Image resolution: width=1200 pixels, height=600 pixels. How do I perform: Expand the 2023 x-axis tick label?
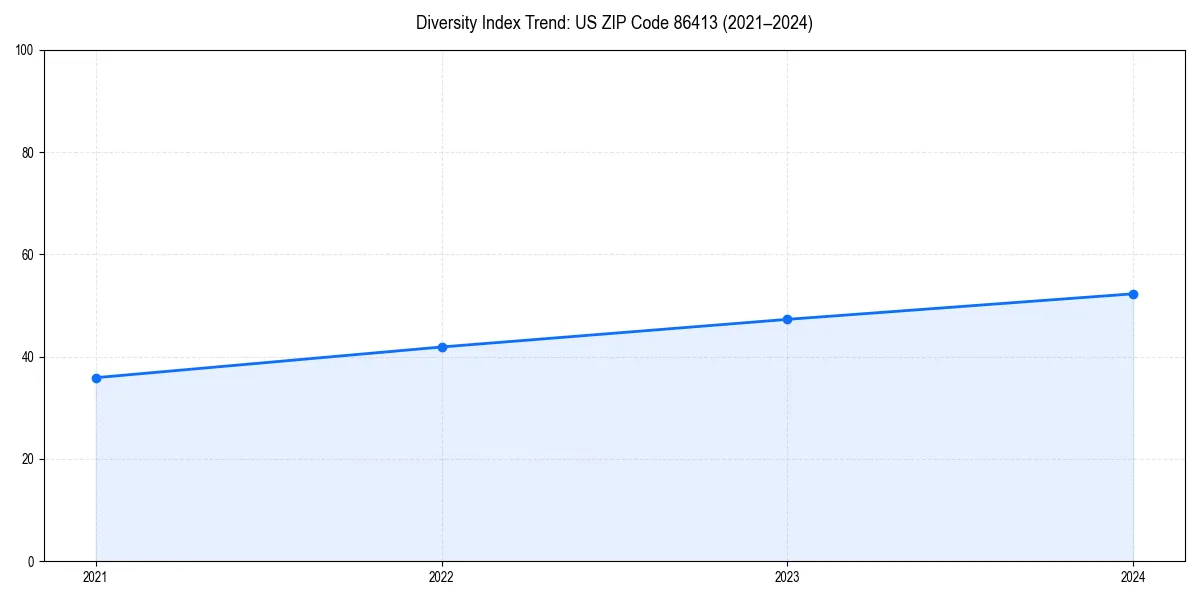coord(787,577)
